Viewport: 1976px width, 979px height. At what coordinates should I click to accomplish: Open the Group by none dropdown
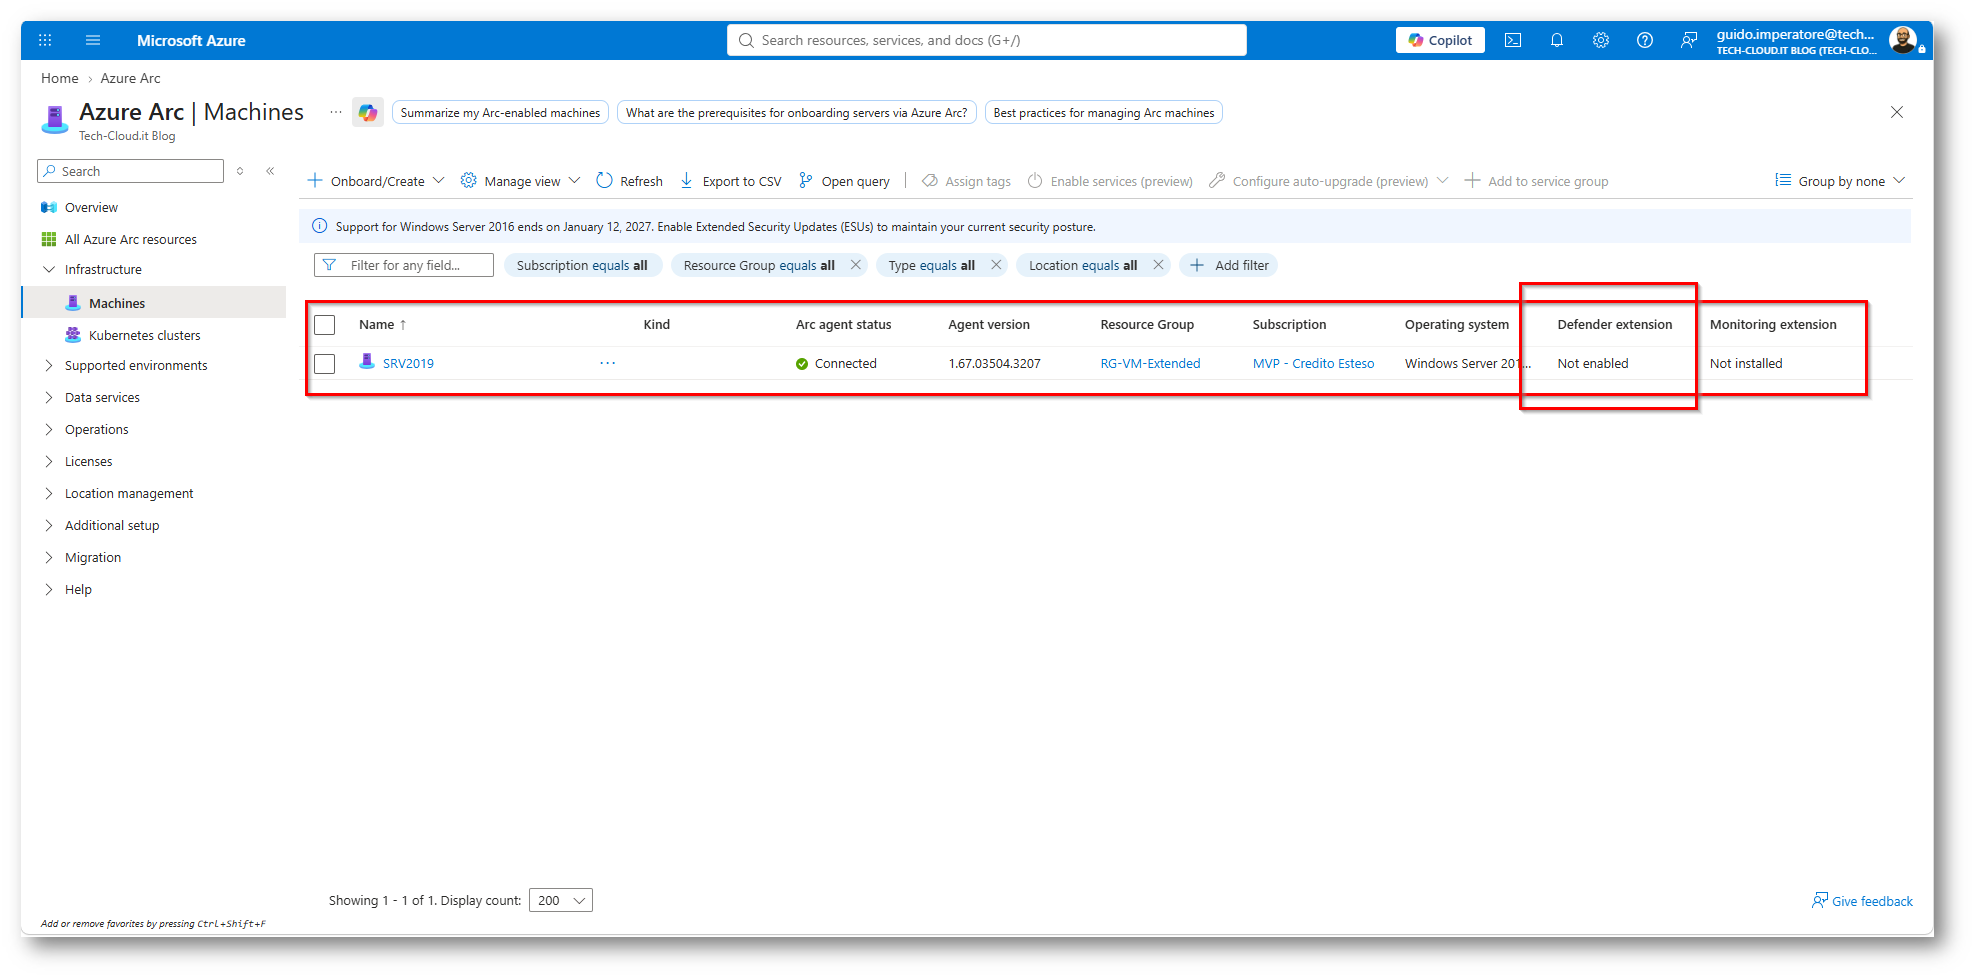pos(1840,181)
